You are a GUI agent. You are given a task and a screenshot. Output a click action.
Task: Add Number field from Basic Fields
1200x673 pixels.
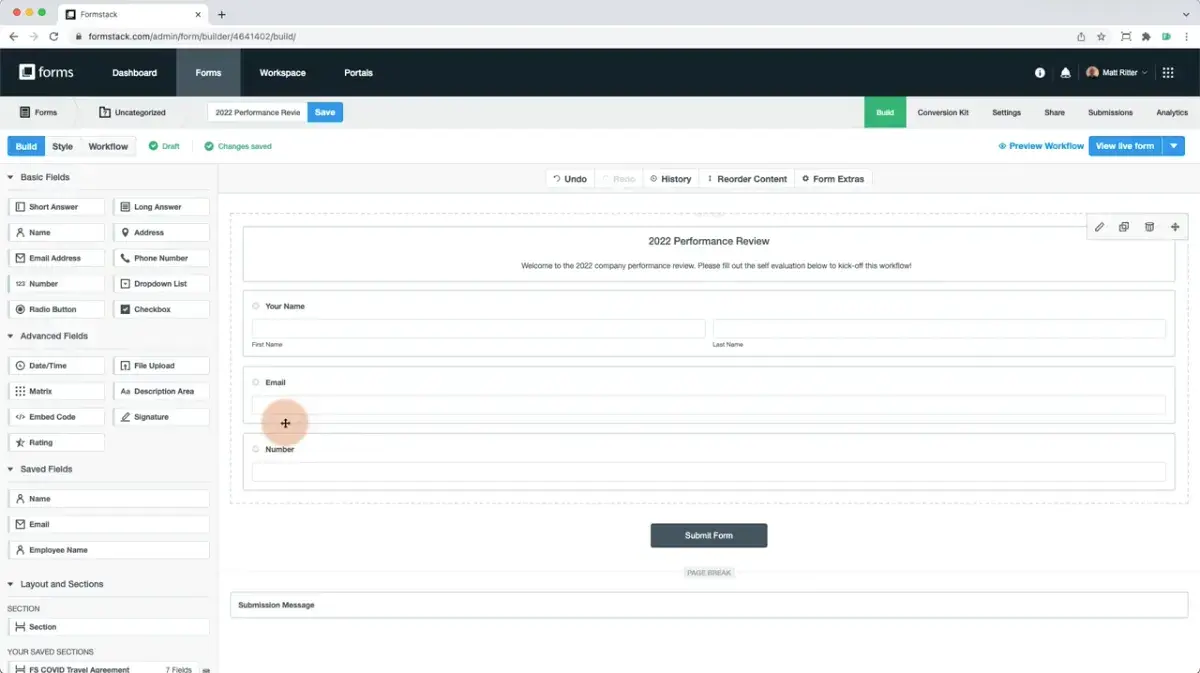click(x=56, y=284)
